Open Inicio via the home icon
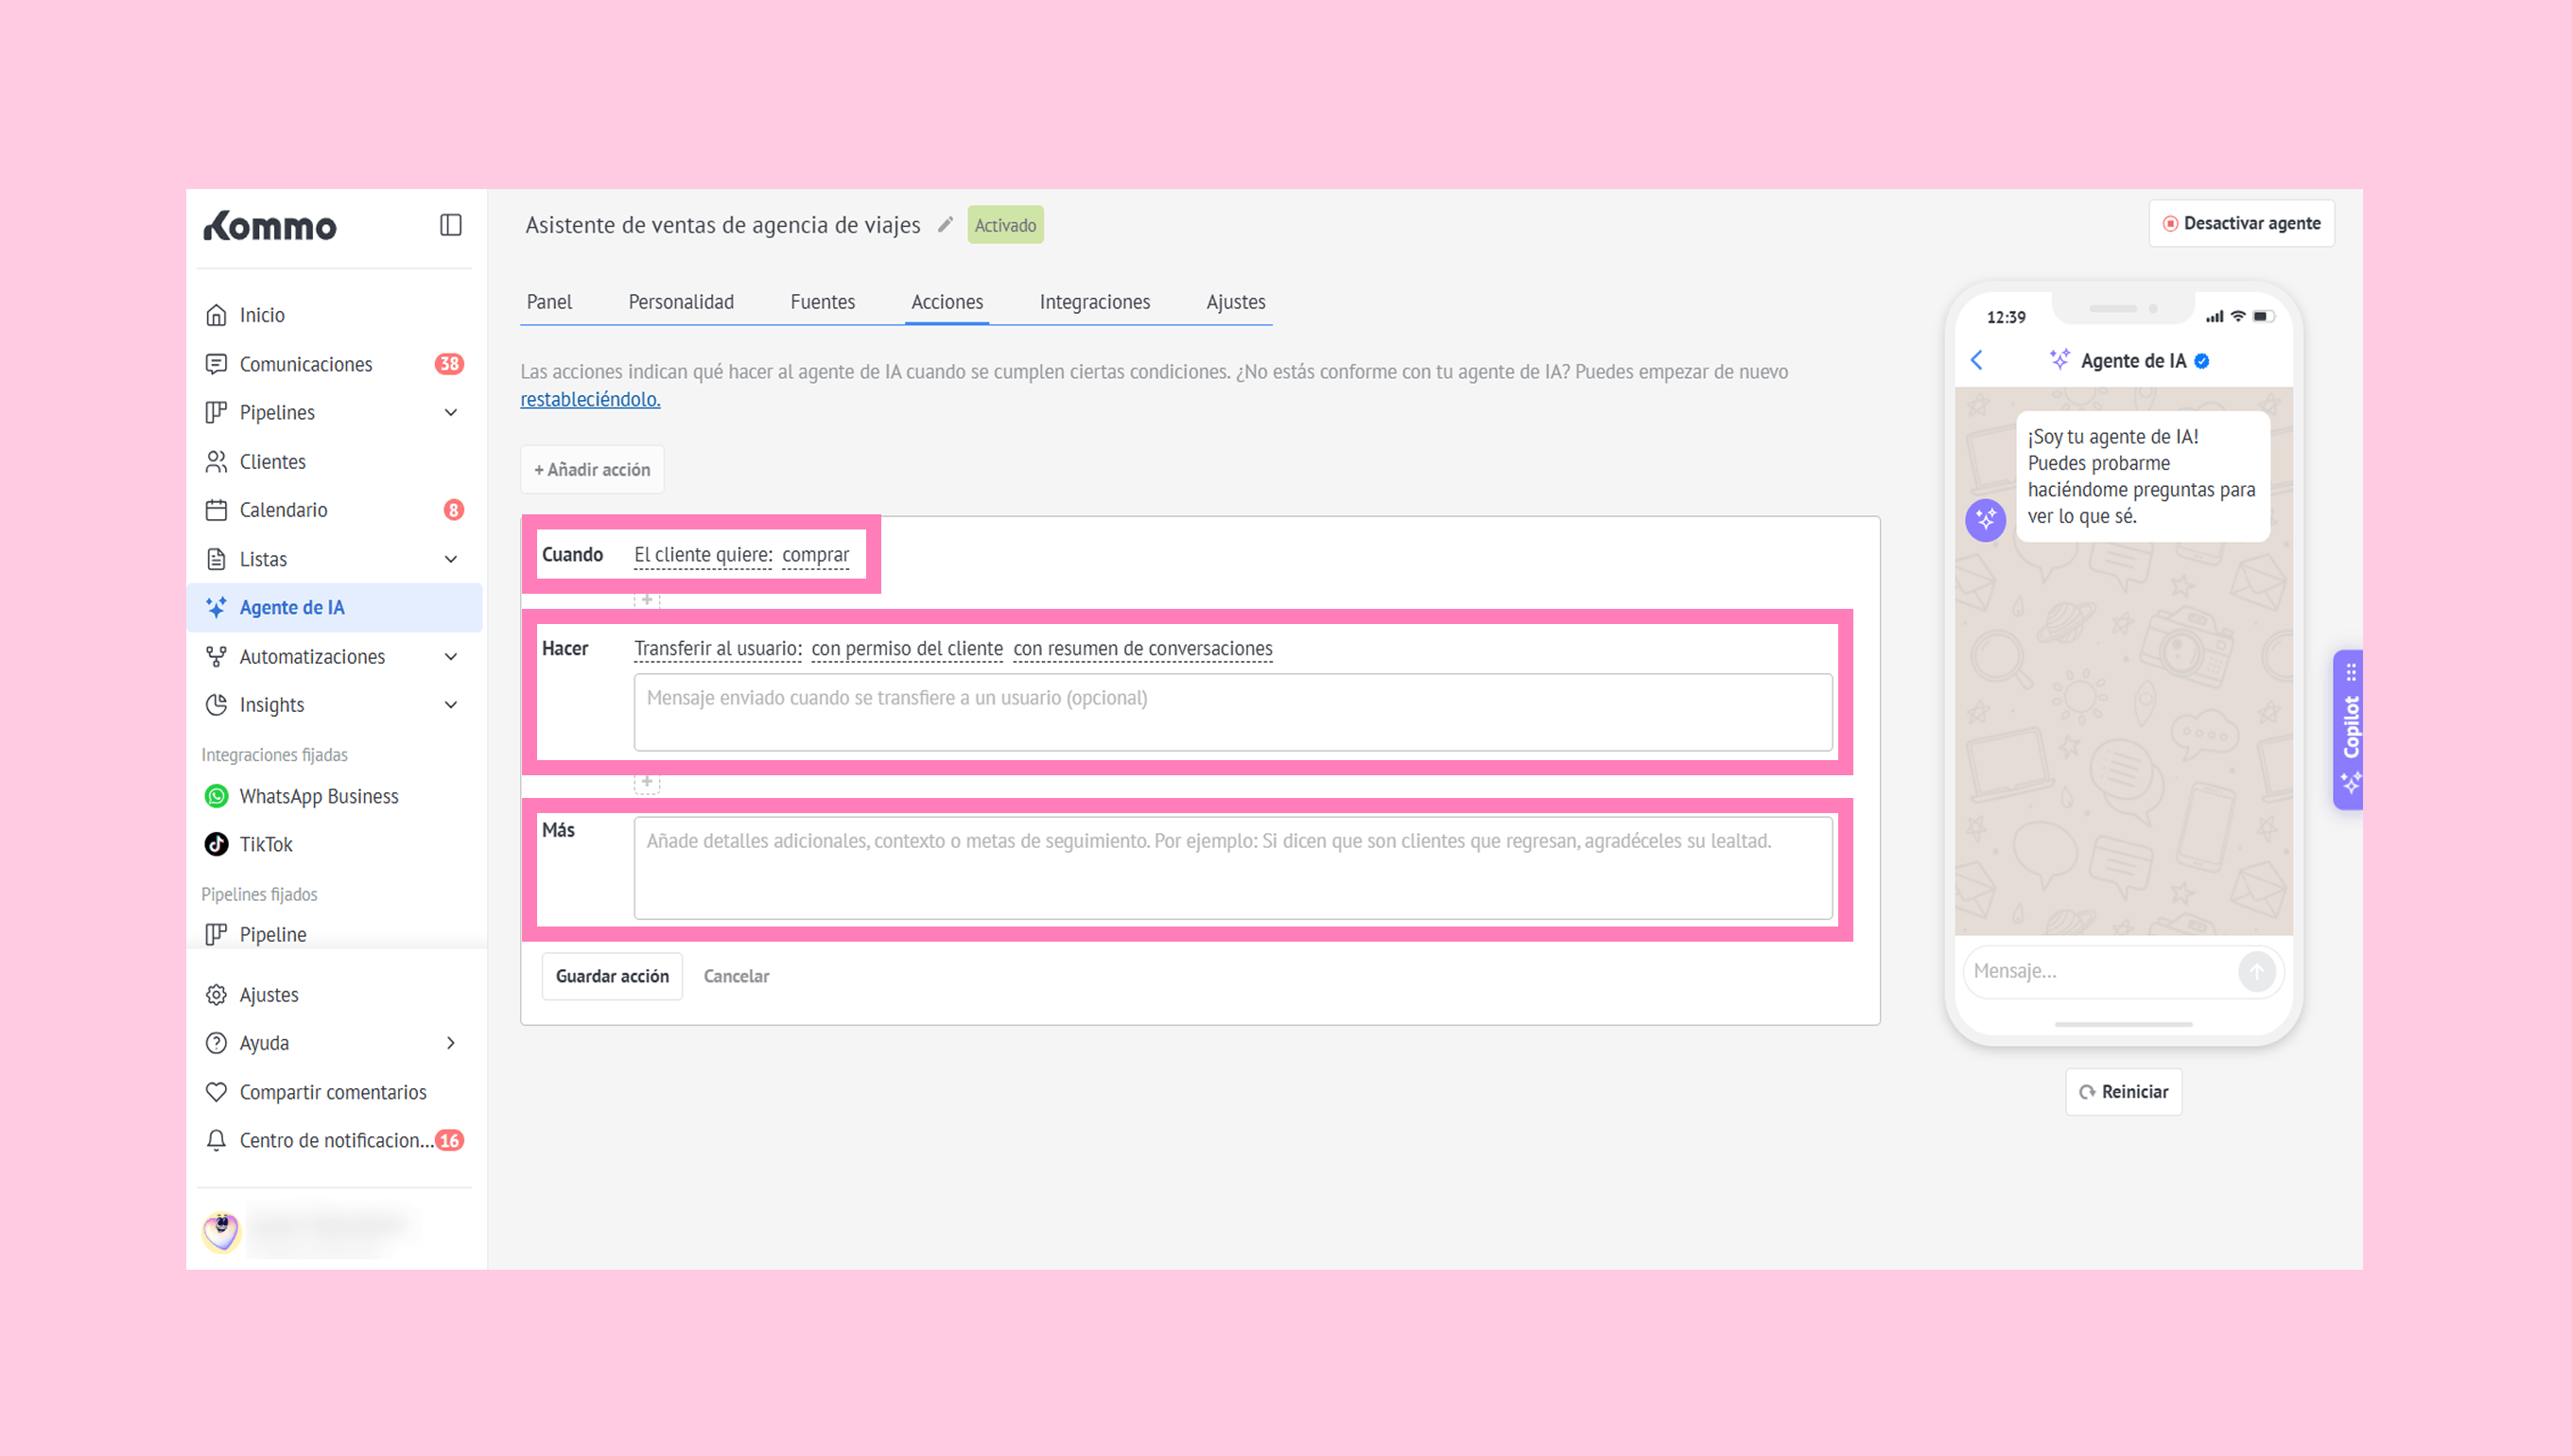This screenshot has width=2572, height=1456. point(216,315)
